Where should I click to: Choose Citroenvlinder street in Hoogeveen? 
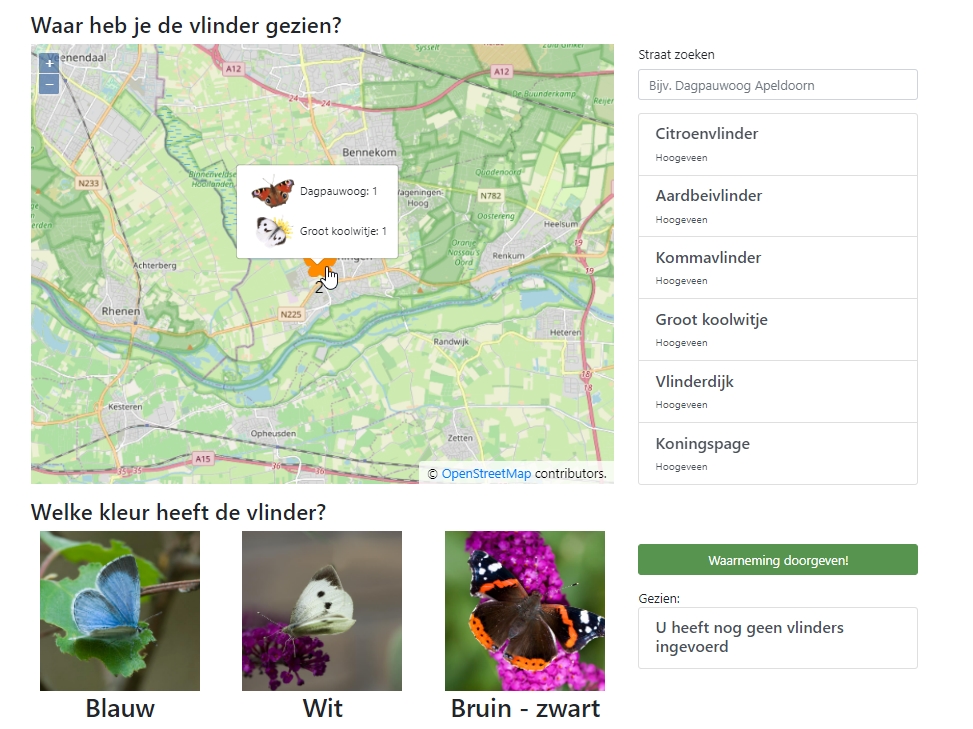point(778,145)
